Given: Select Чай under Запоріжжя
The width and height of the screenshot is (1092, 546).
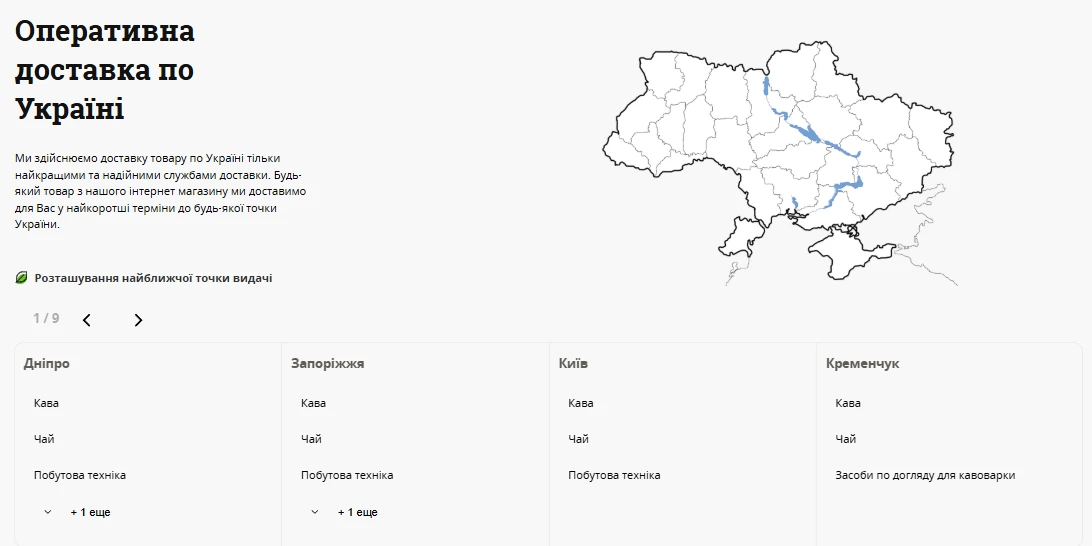Looking at the screenshot, I should [311, 439].
